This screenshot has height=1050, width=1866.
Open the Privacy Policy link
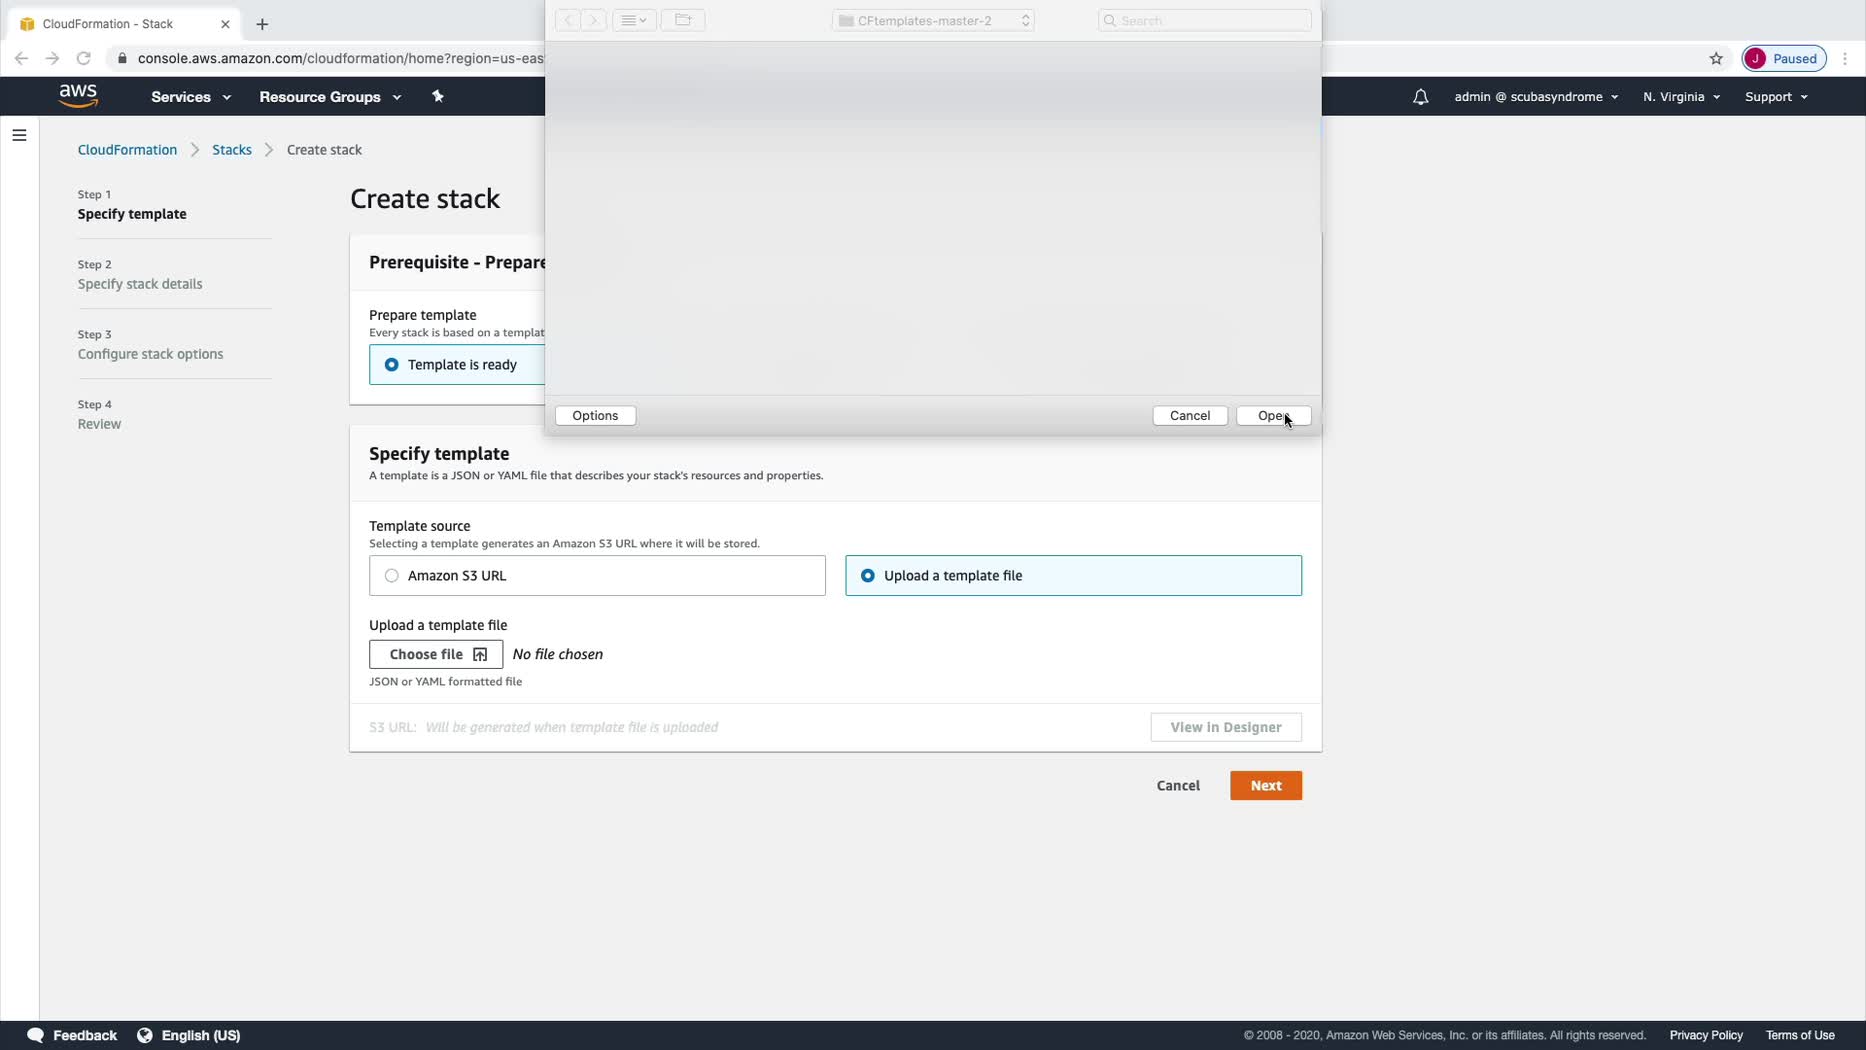point(1706,1036)
